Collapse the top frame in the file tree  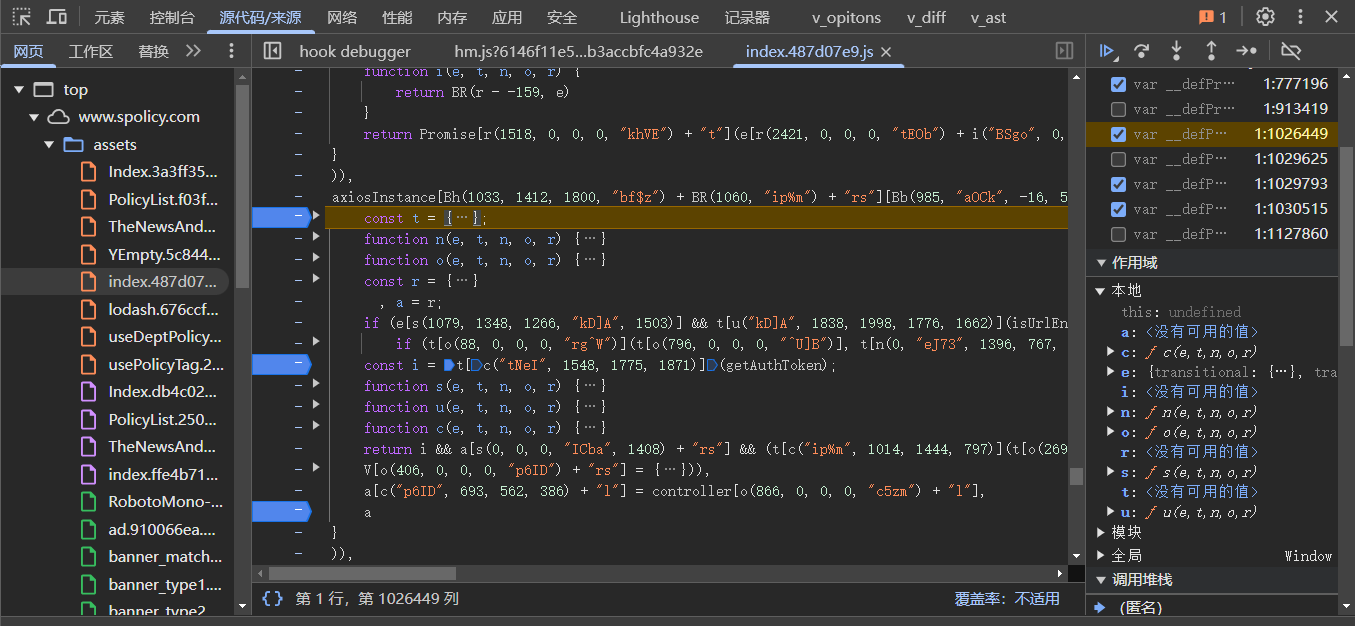[x=19, y=90]
